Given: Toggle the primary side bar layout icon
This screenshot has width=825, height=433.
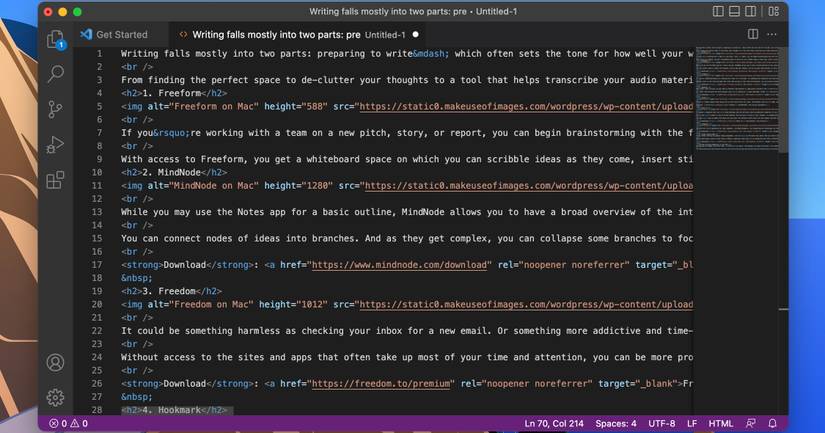Looking at the screenshot, I should (x=718, y=11).
